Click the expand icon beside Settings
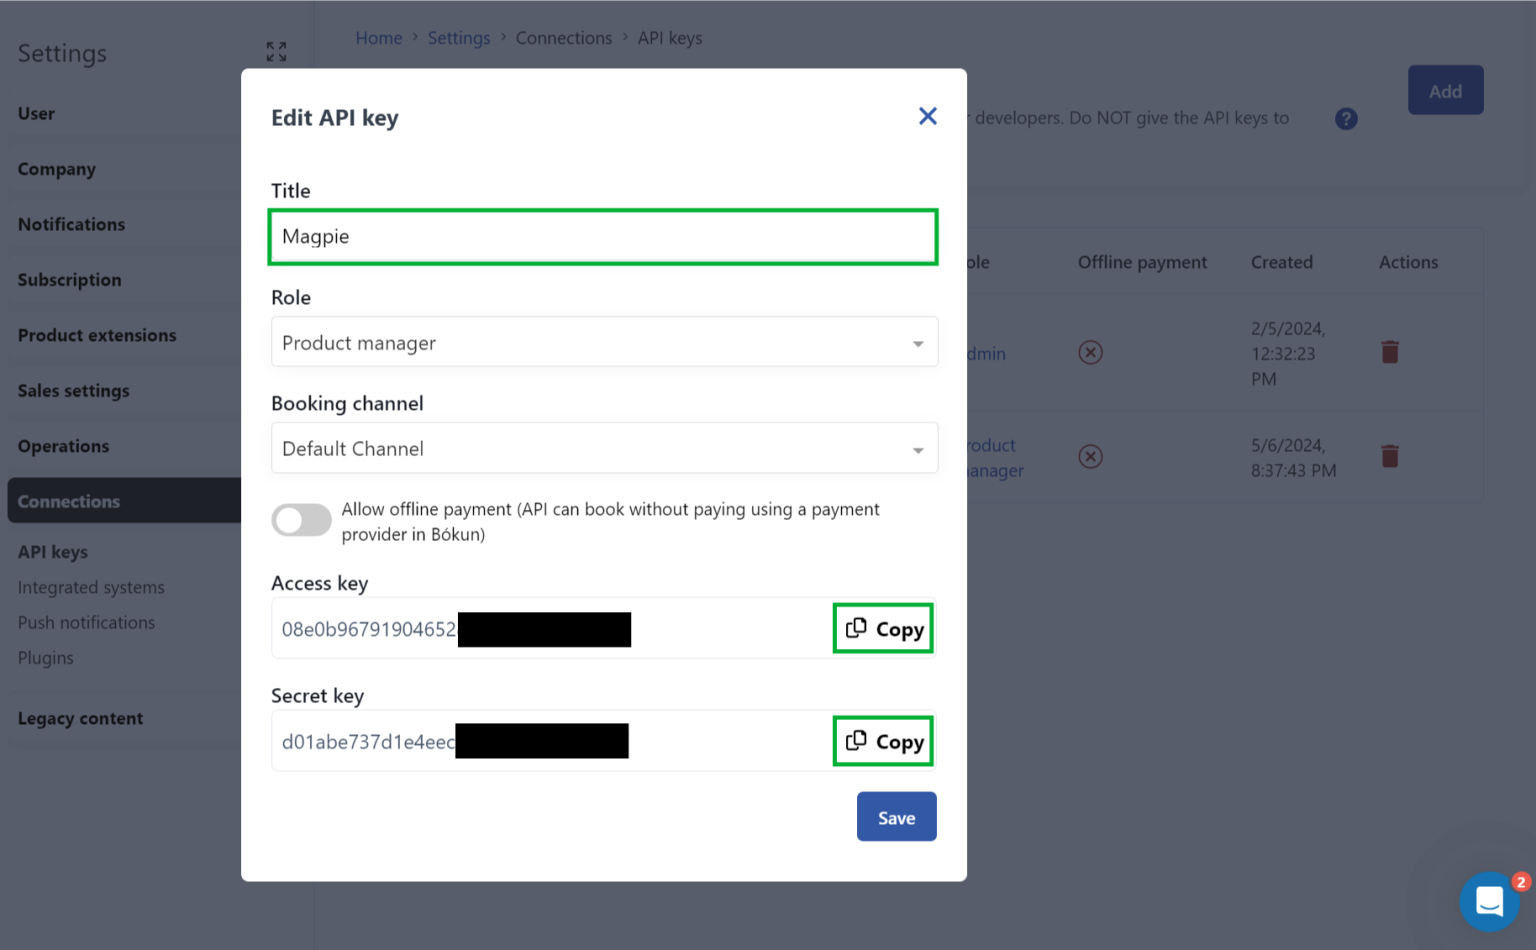 coord(277,52)
